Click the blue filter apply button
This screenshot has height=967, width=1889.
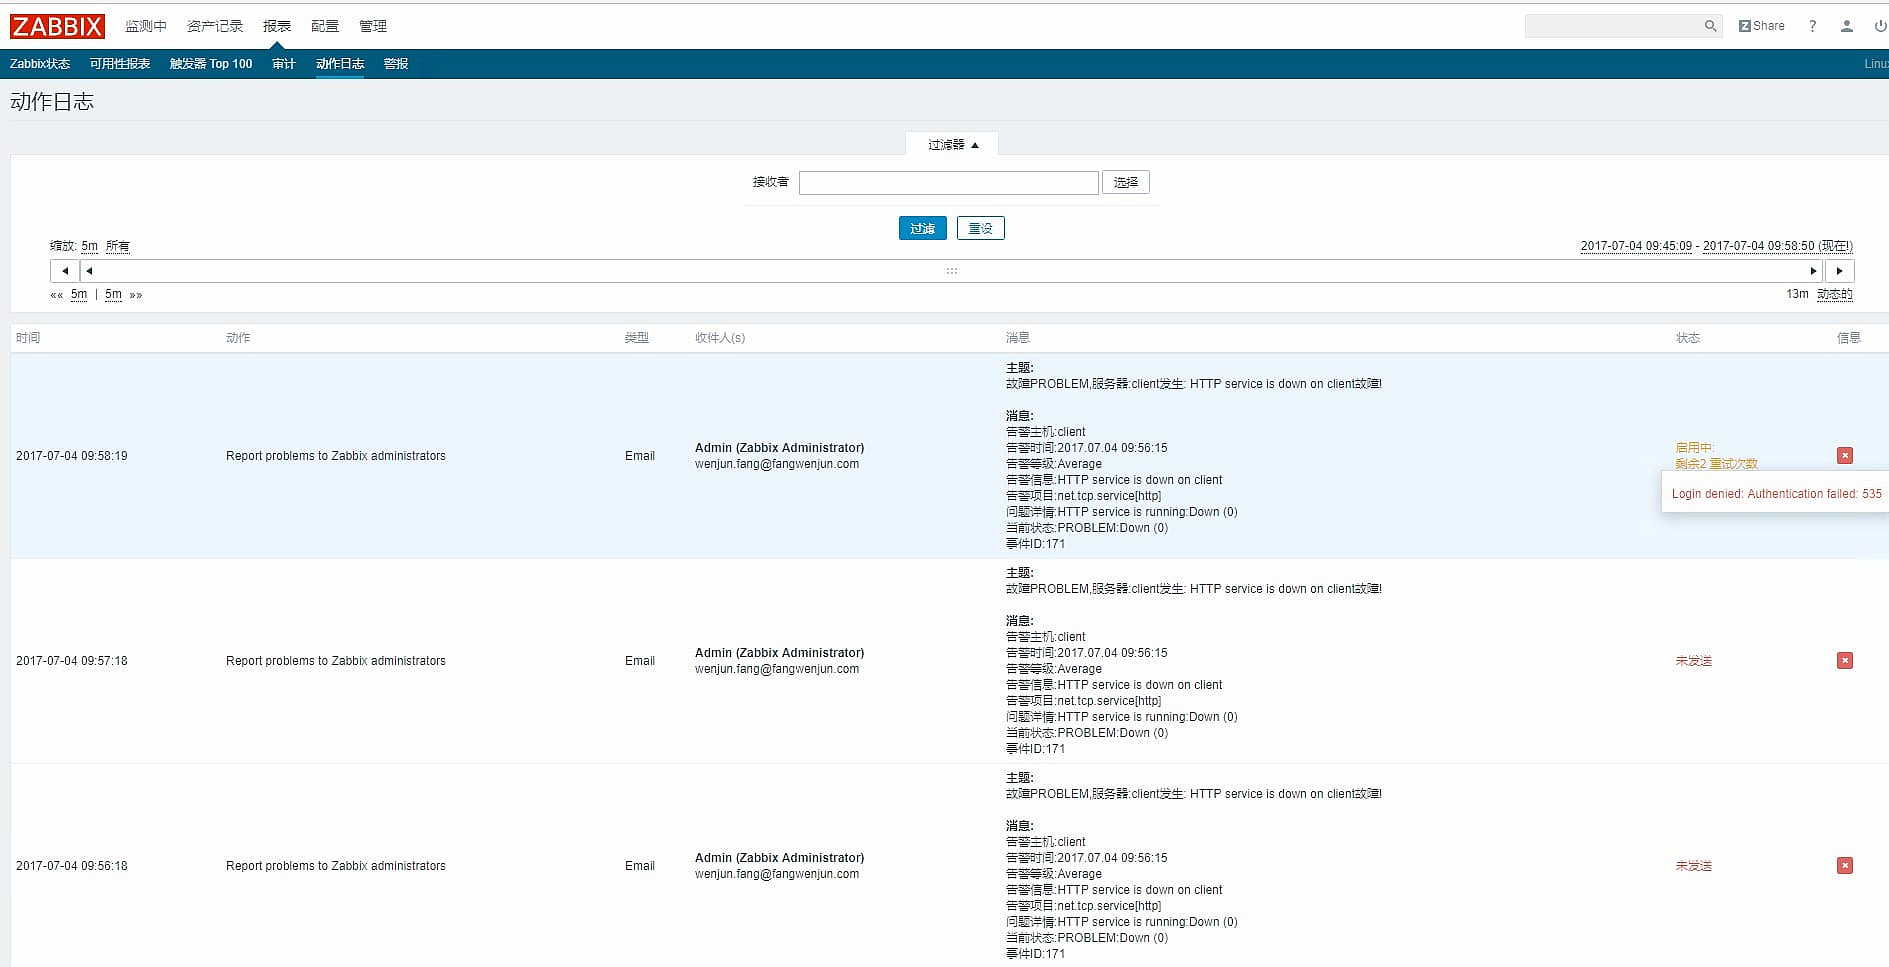point(922,229)
